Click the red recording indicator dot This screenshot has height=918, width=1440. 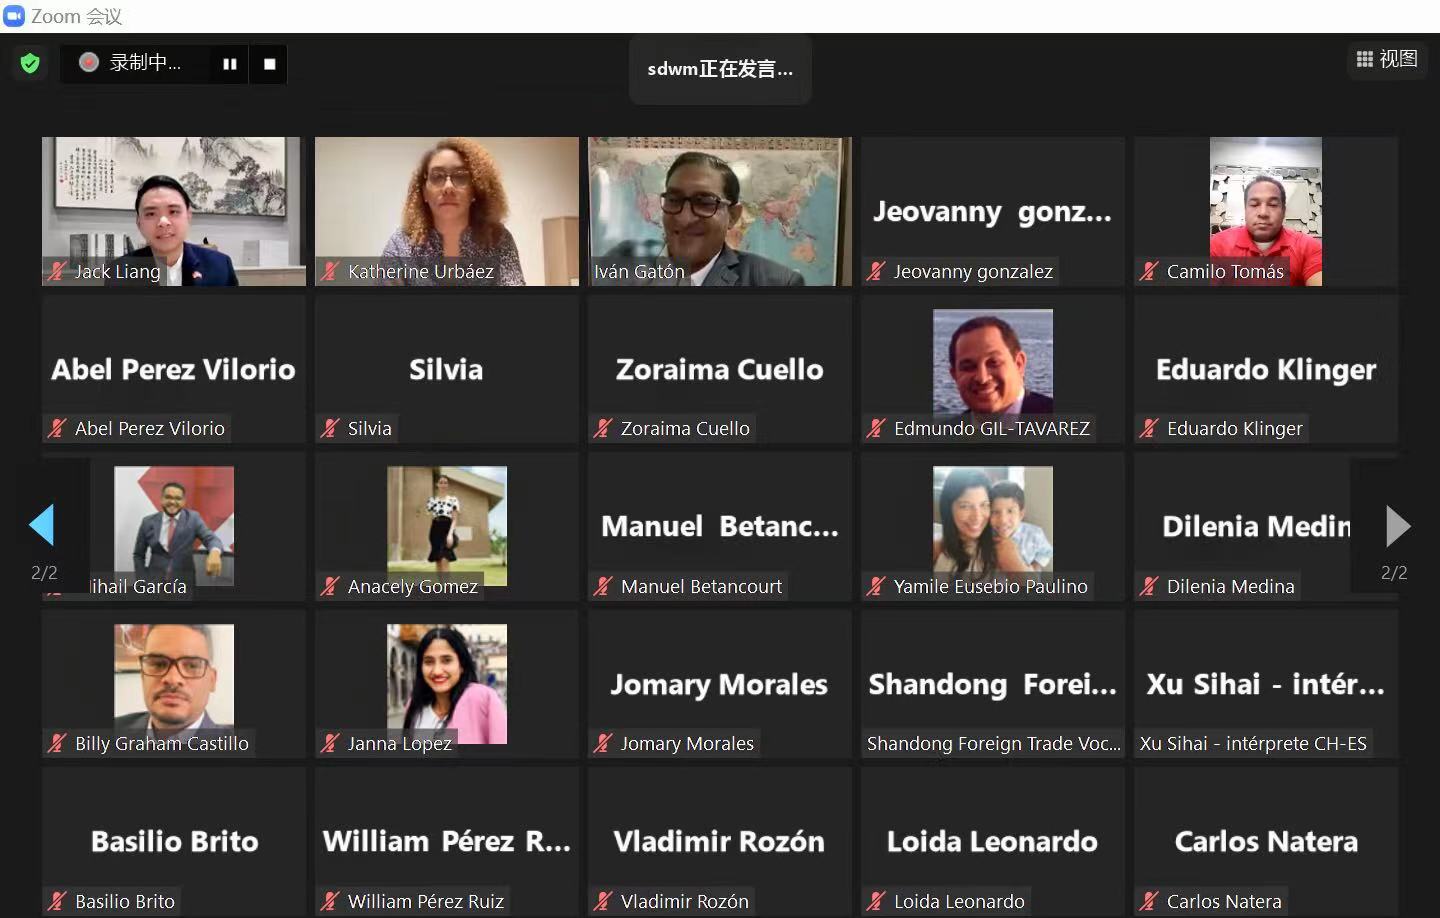pos(89,62)
